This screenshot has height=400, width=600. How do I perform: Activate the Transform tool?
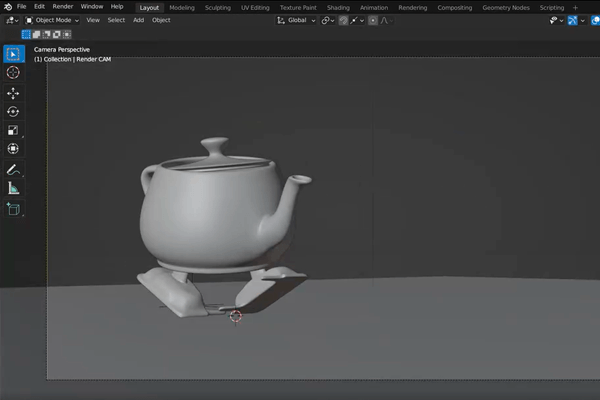(x=13, y=149)
